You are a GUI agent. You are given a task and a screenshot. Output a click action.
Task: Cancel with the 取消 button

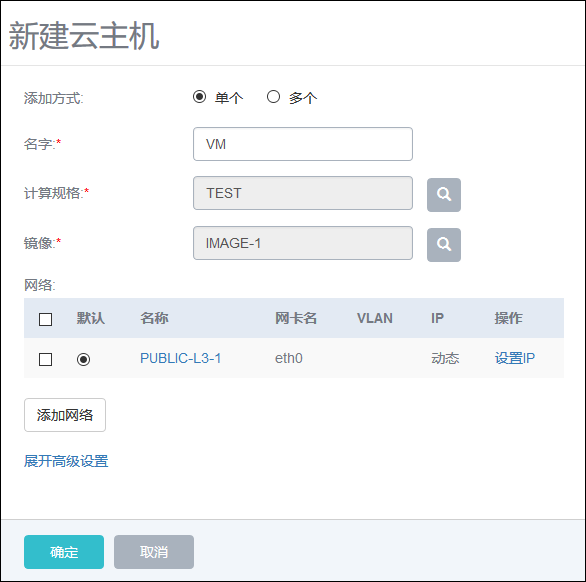[154, 552]
